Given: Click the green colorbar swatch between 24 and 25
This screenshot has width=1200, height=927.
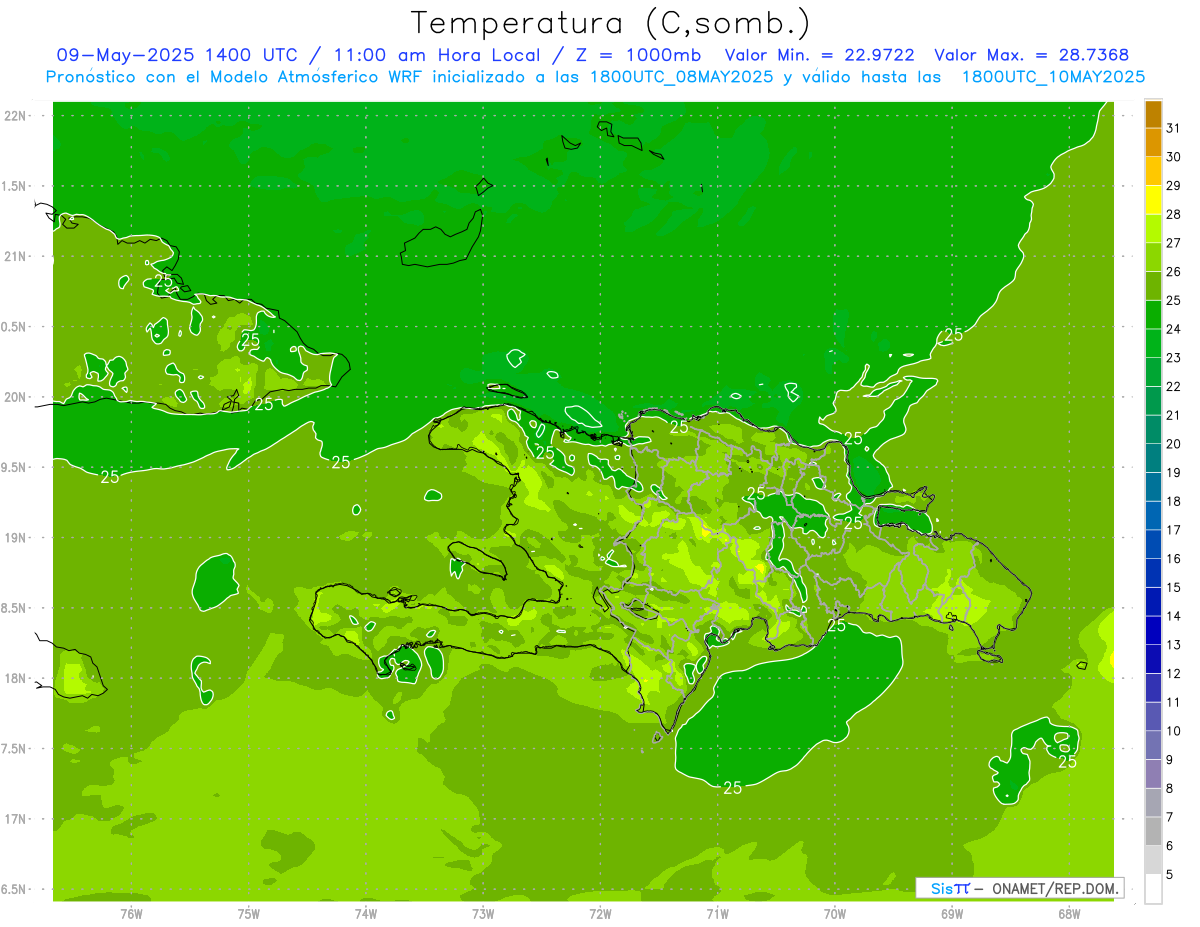Looking at the screenshot, I should [1153, 315].
